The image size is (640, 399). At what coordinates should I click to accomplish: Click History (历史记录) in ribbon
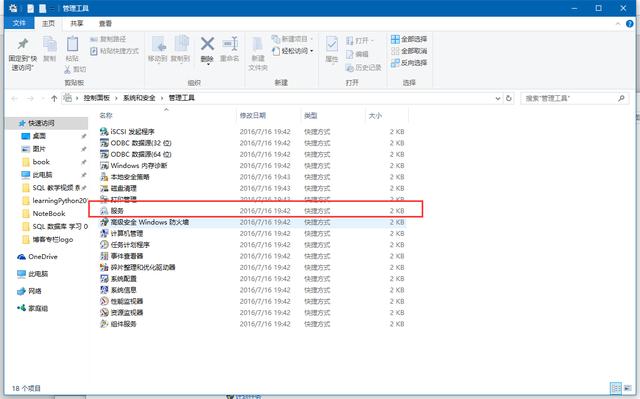click(363, 67)
